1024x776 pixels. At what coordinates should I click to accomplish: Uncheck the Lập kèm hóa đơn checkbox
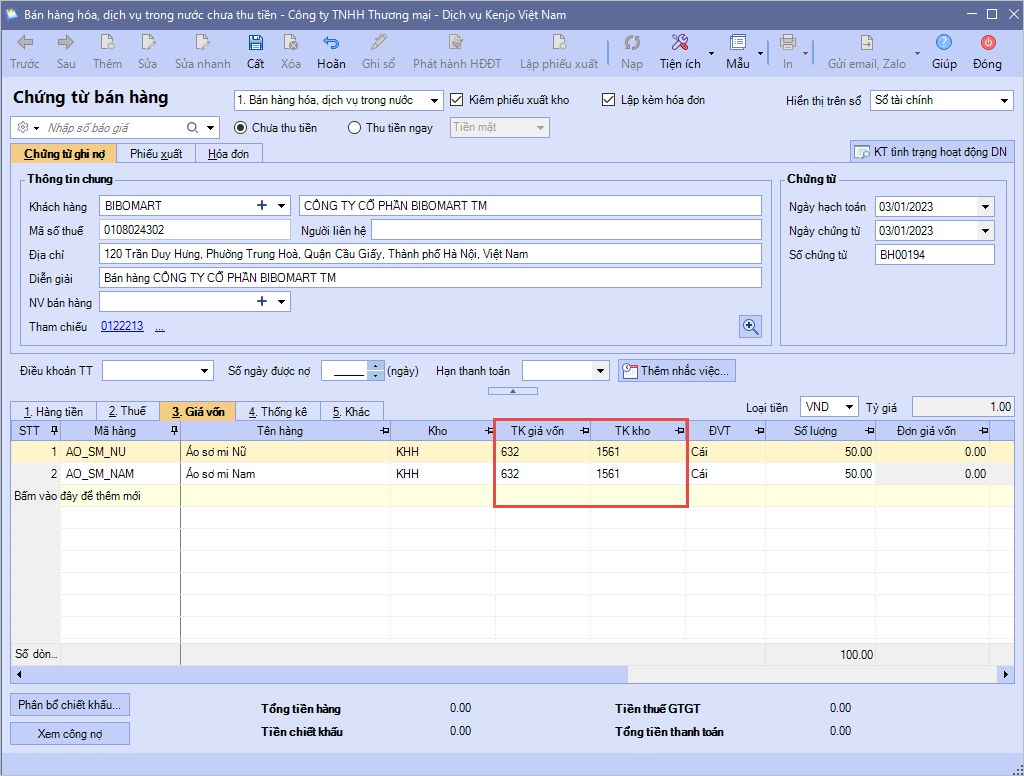pos(609,100)
